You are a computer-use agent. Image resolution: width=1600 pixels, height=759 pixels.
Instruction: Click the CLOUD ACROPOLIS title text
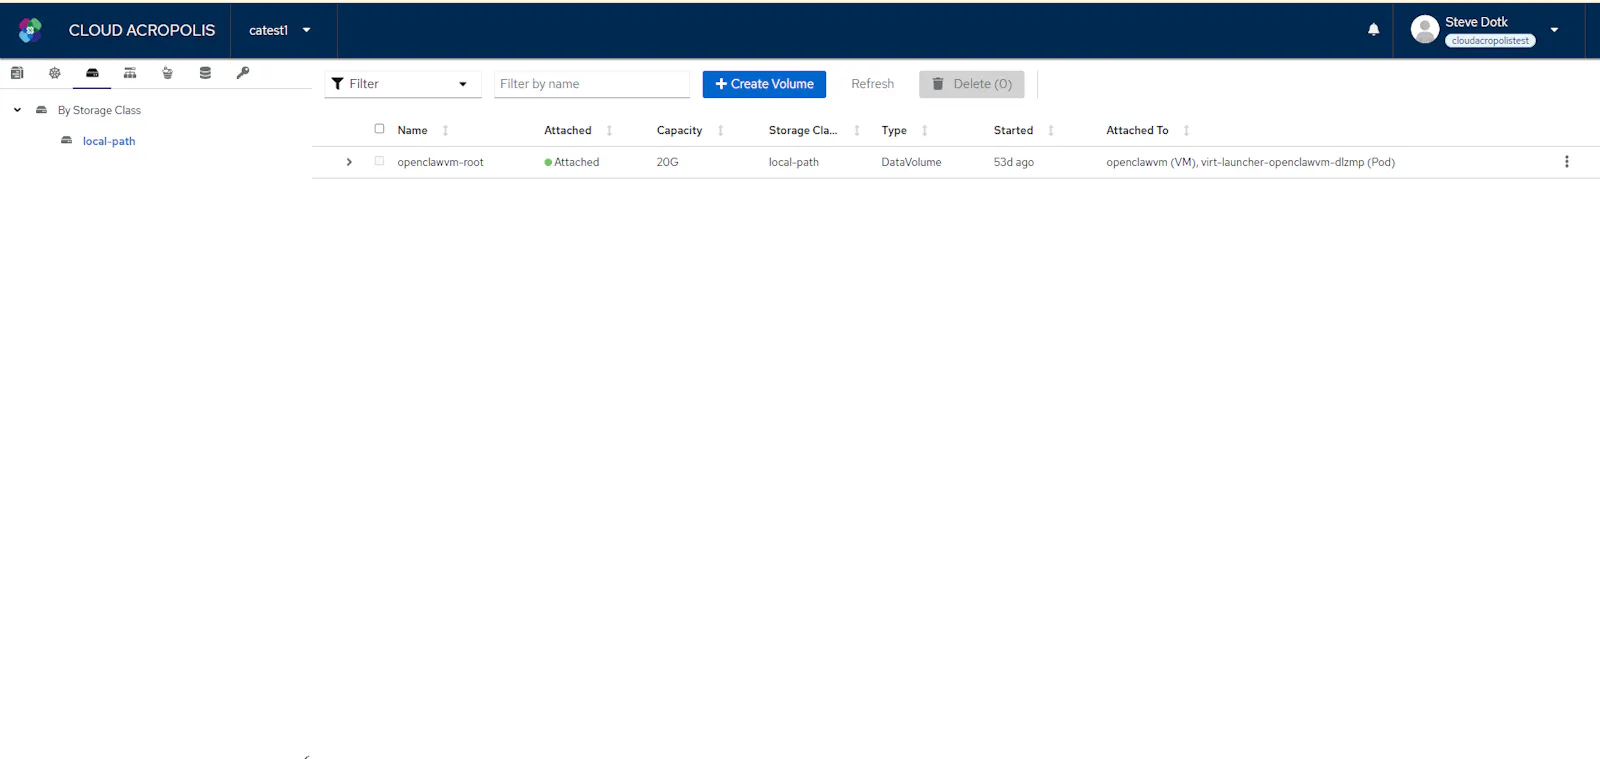(142, 30)
